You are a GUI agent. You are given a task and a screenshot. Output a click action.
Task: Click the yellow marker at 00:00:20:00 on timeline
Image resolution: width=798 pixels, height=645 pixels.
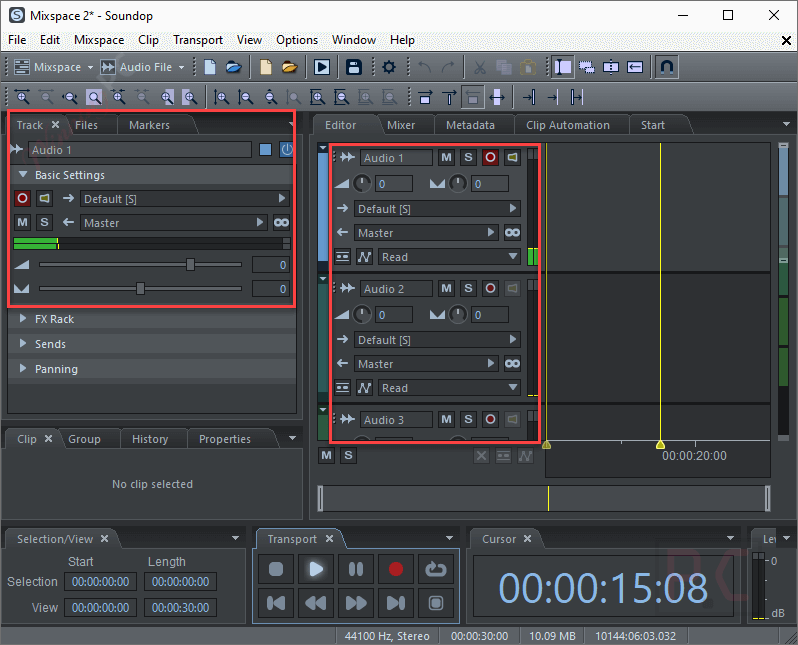[x=660, y=444]
